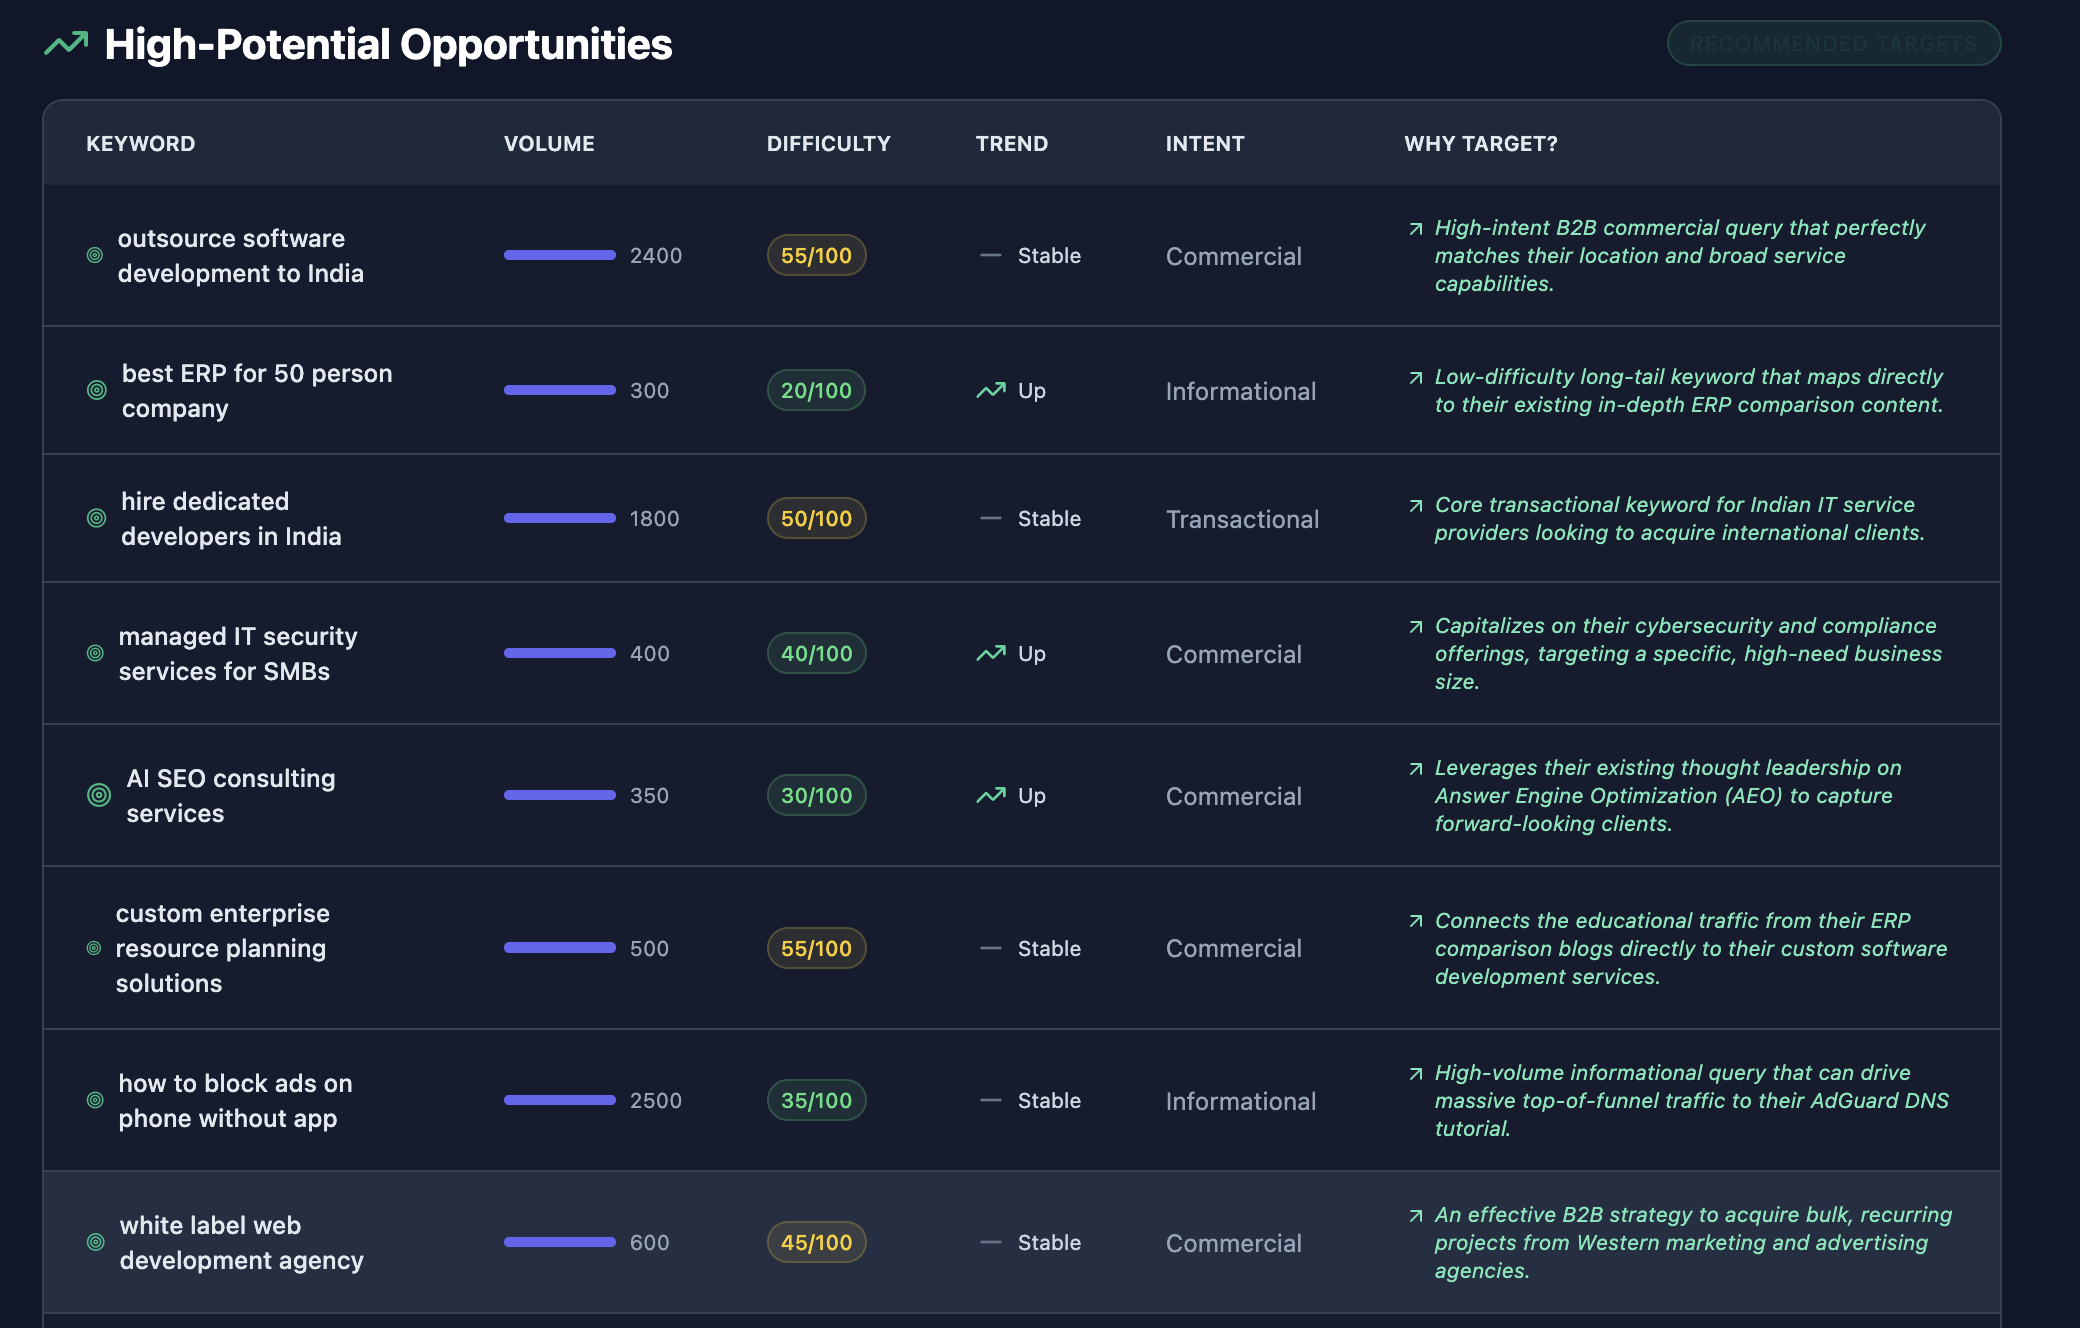Click the target icon beside 'how to block ads on phone'
The width and height of the screenshot is (2080, 1328).
coord(95,1100)
